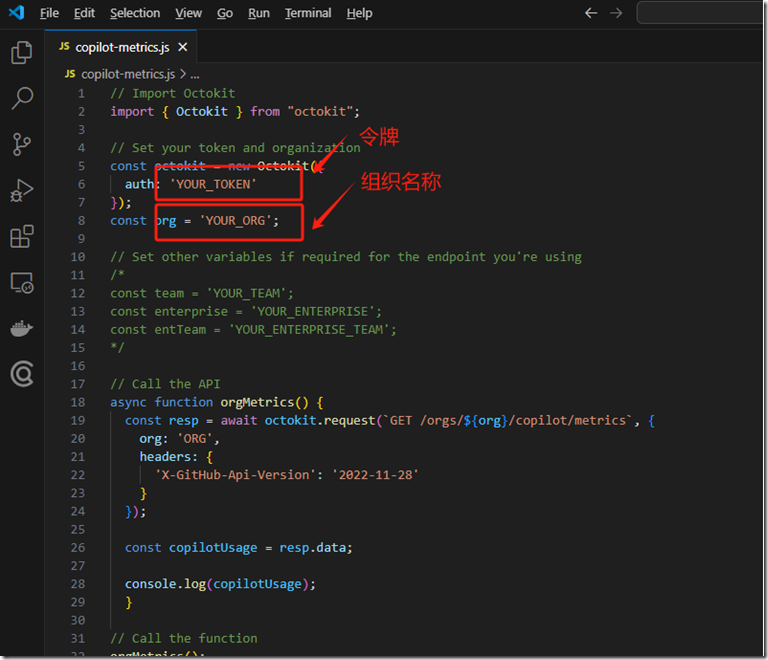
Task: Click 'YOUR_ENTERPRISE_TEAM' text
Action: point(309,330)
